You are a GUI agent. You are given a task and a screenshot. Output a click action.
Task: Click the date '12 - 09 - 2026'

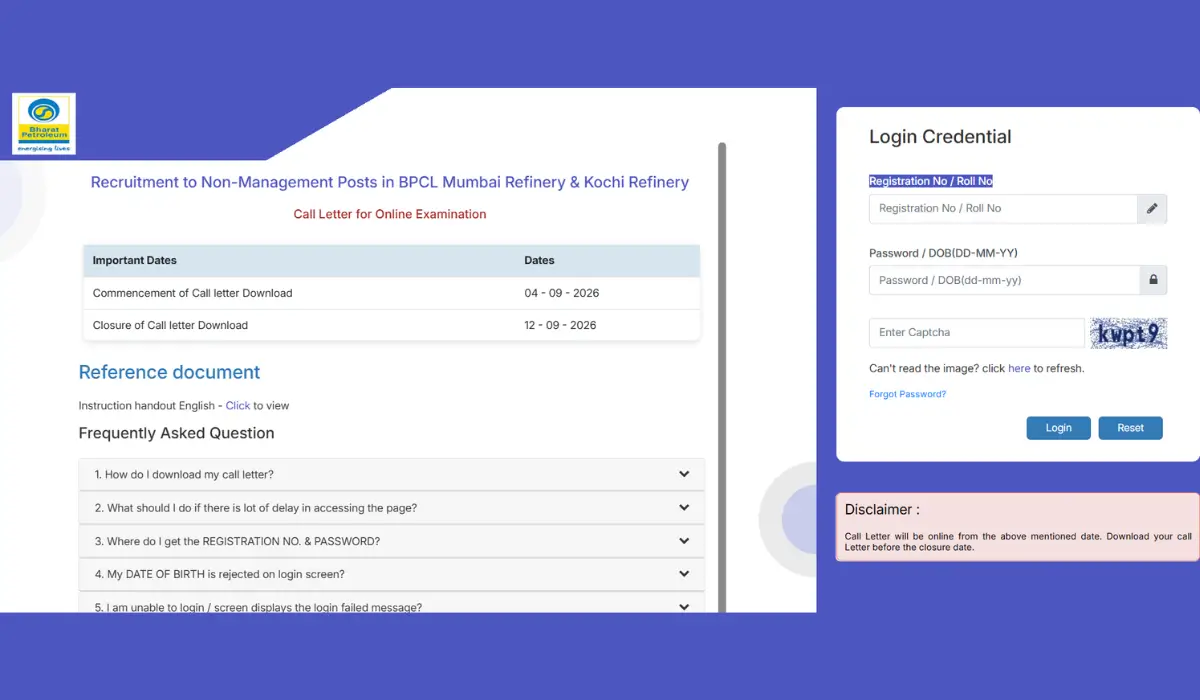point(560,325)
